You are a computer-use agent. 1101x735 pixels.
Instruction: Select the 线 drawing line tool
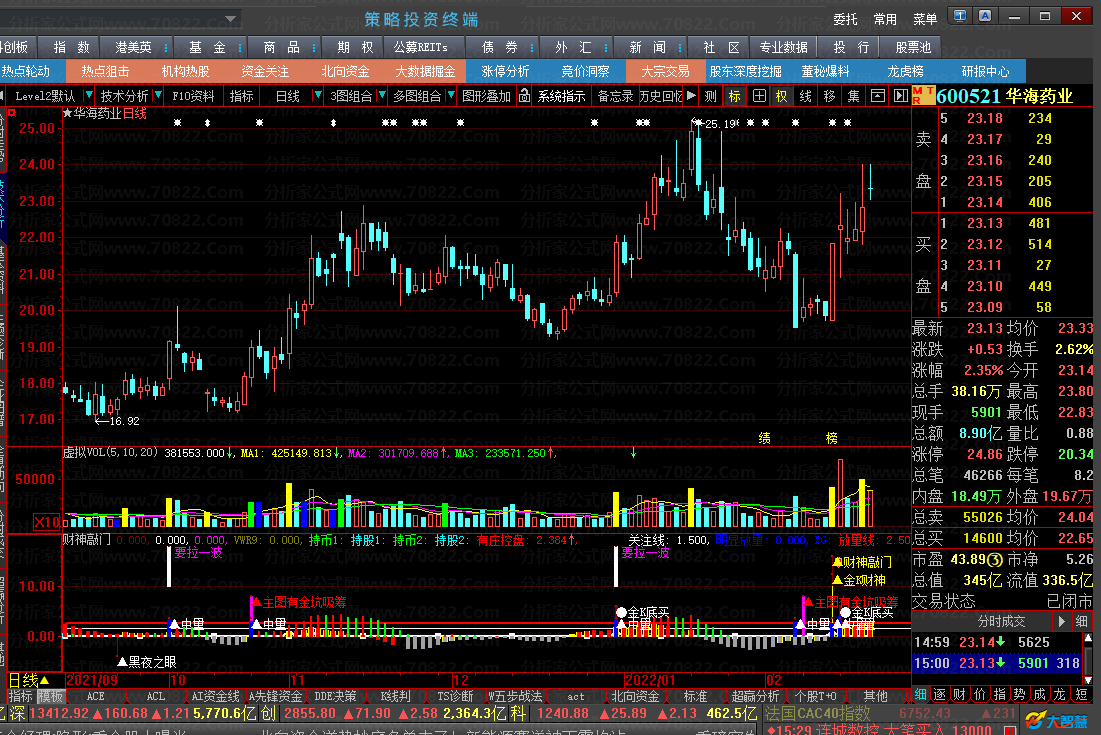point(805,96)
